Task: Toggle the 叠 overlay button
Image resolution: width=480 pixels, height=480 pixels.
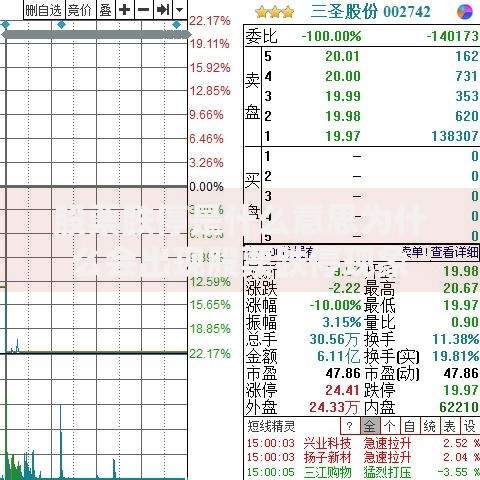Action: [106, 10]
